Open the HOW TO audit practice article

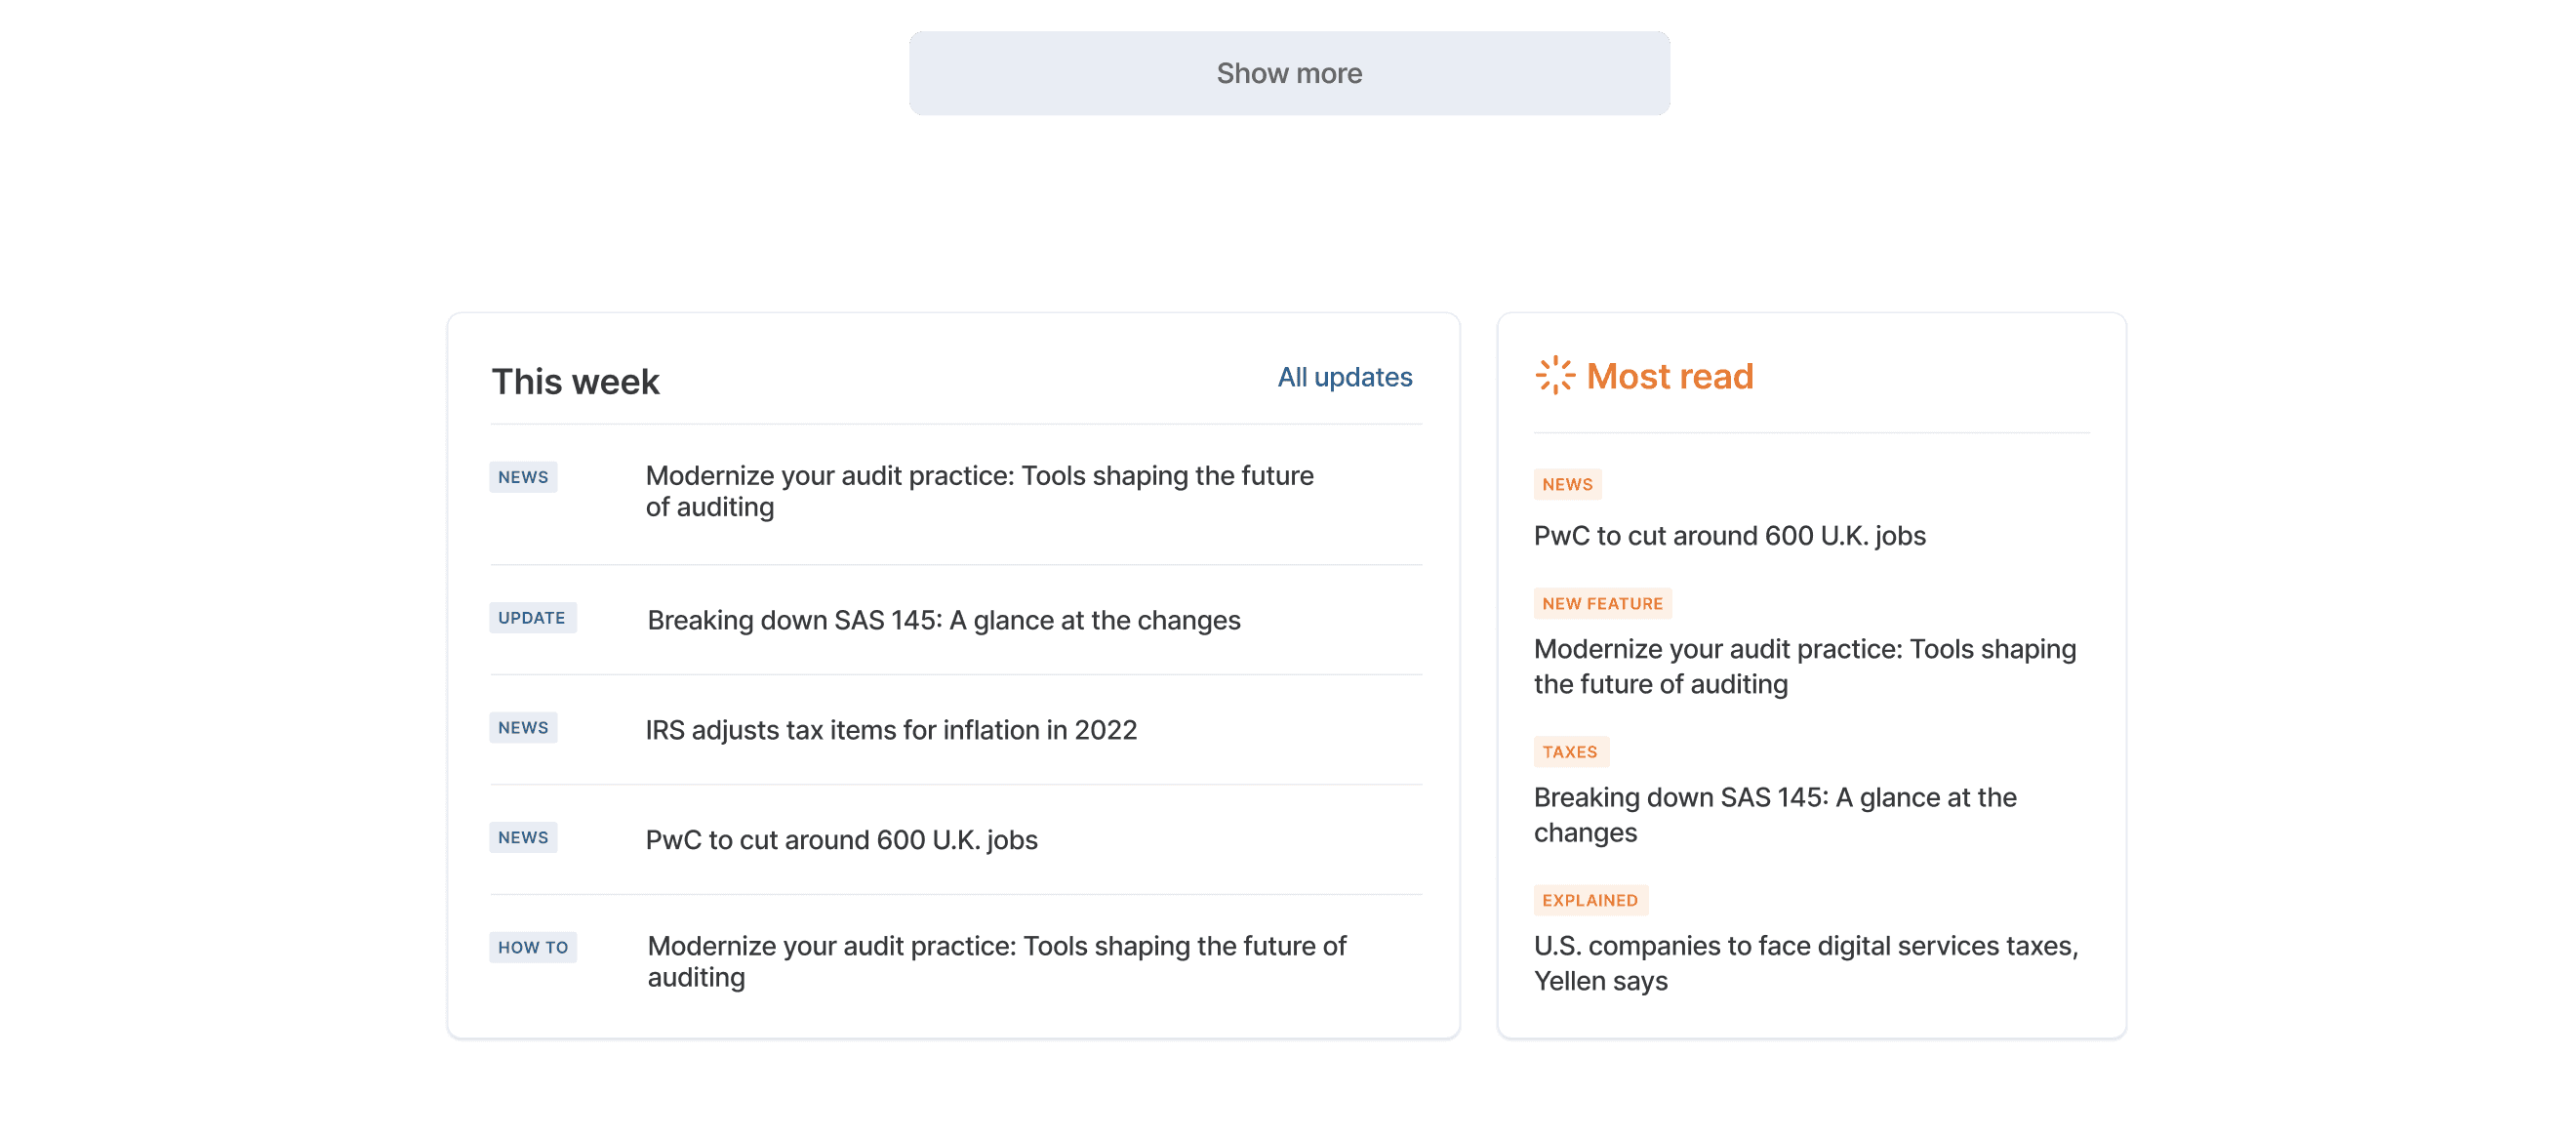point(995,961)
